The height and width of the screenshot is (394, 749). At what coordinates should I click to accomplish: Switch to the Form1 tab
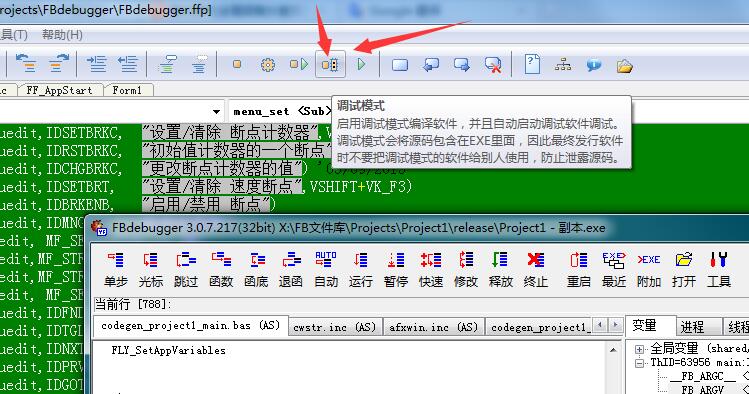tap(127, 90)
